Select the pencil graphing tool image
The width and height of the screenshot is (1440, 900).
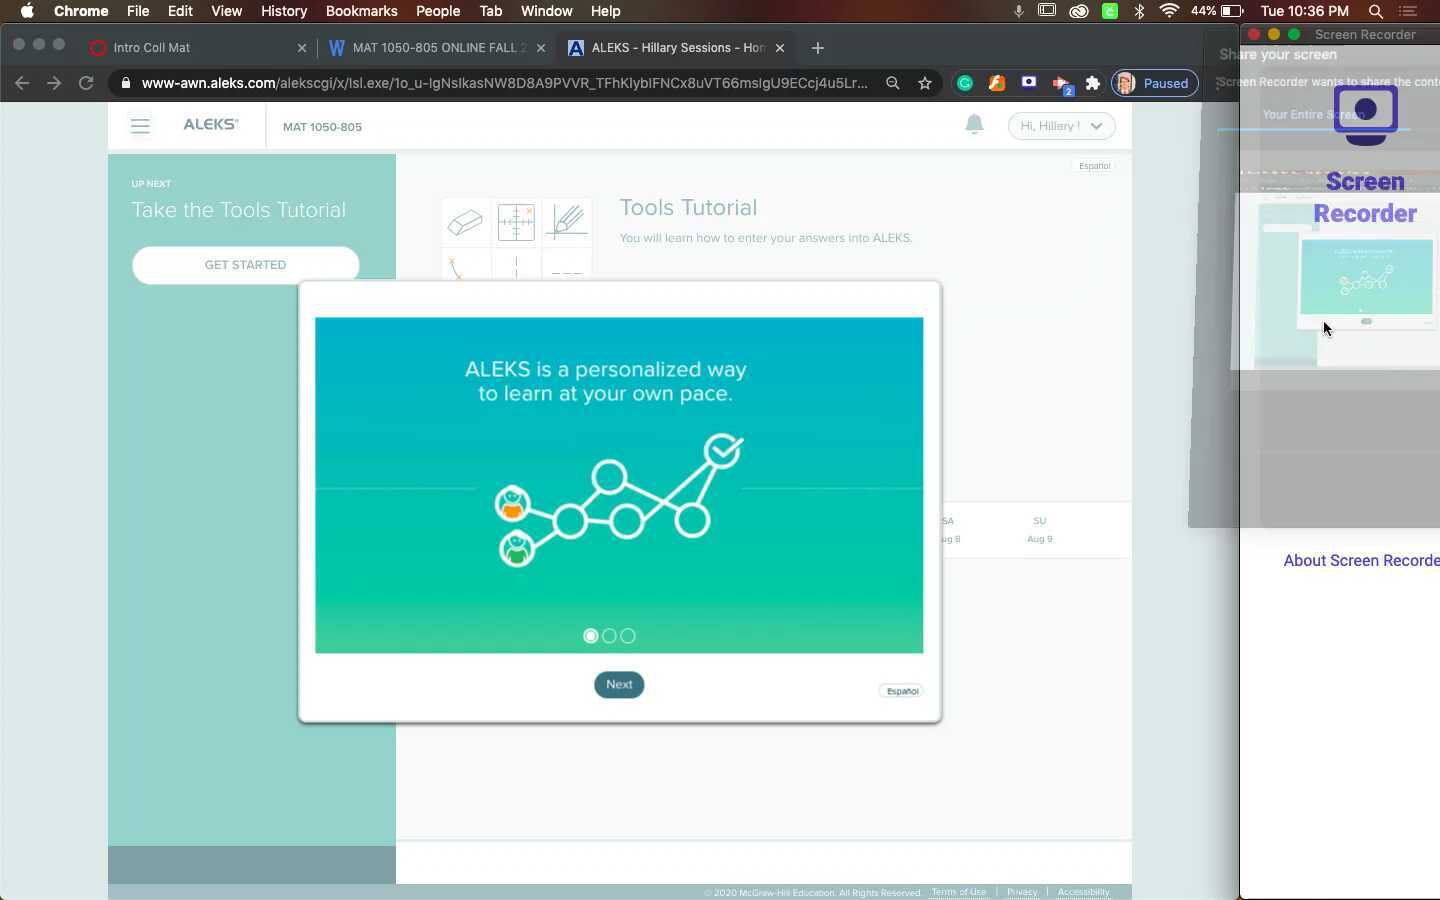click(x=567, y=222)
